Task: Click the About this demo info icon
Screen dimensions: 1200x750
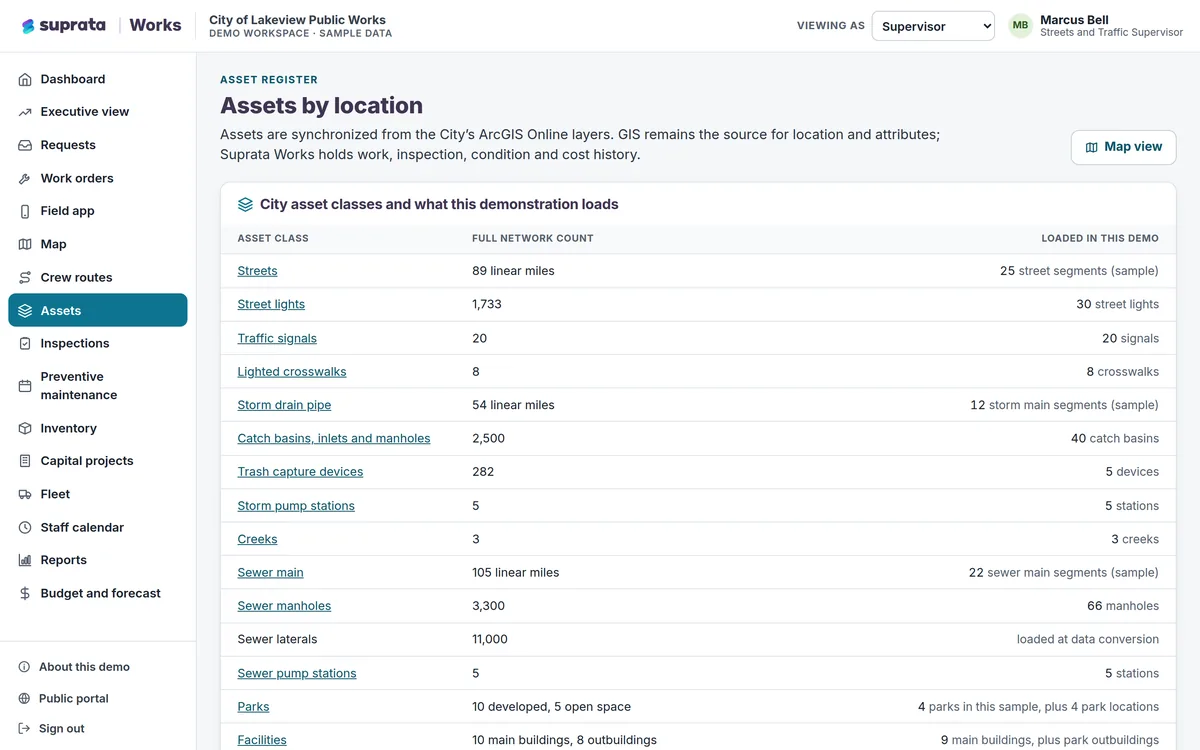Action: (x=25, y=667)
